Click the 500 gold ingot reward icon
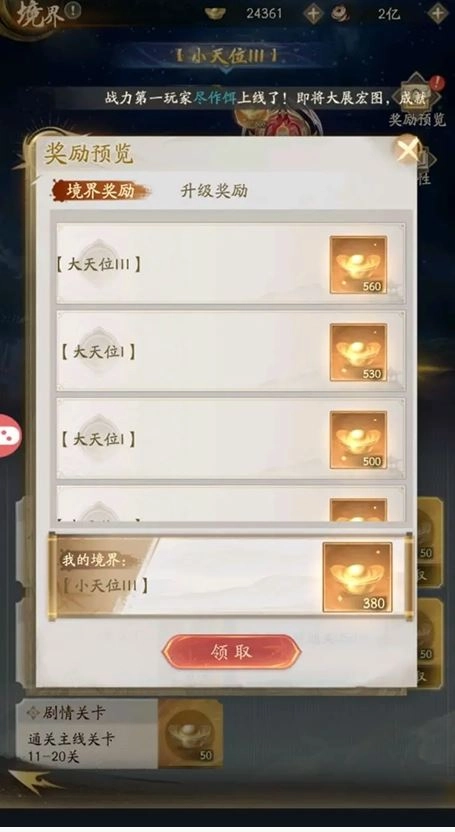455x832 pixels. pos(358,440)
